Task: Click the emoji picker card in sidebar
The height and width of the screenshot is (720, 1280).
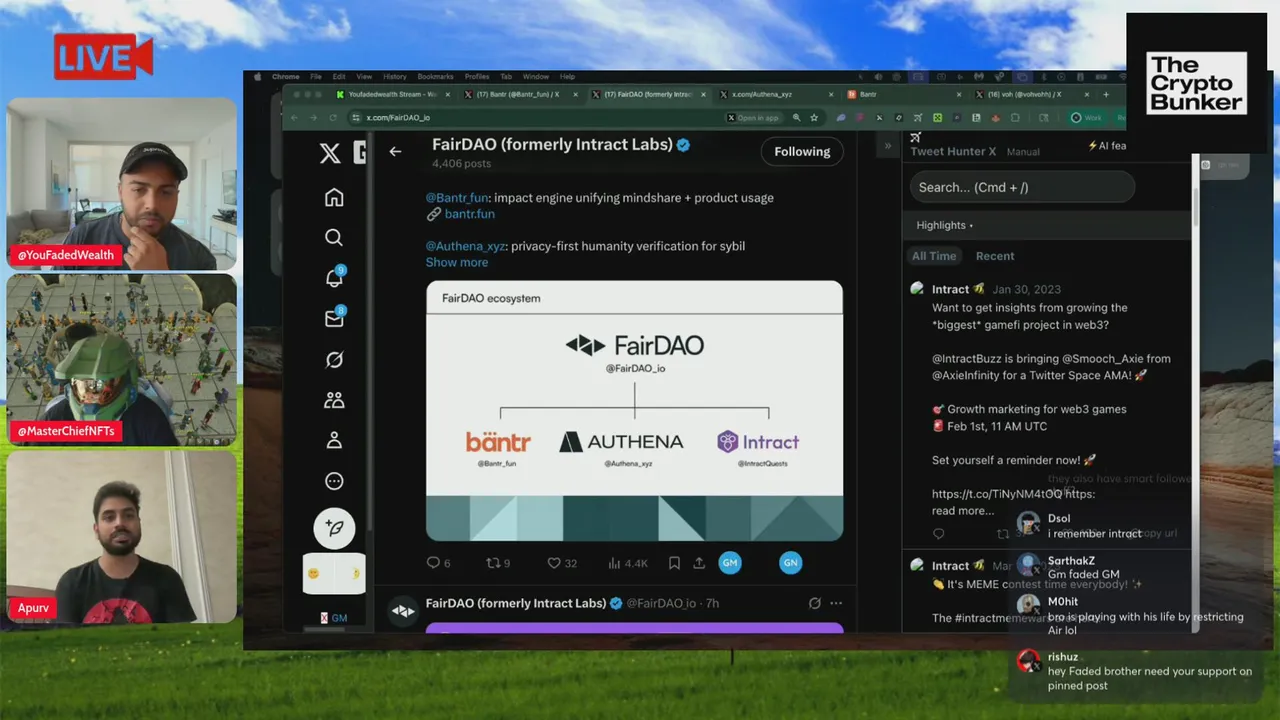Action: click(334, 574)
